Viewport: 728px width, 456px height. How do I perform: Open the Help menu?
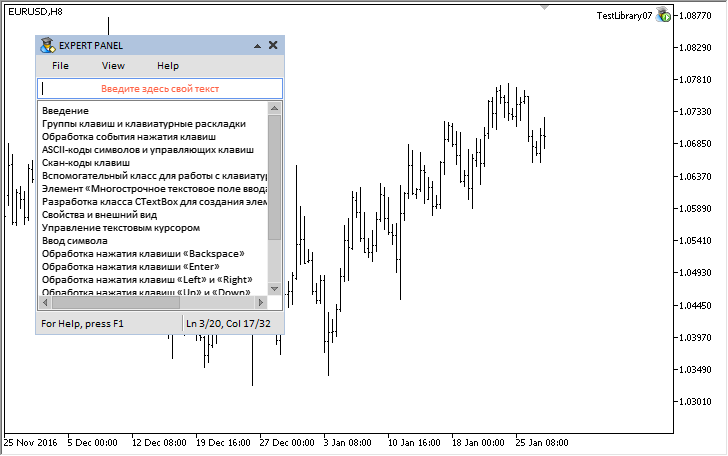[x=168, y=66]
